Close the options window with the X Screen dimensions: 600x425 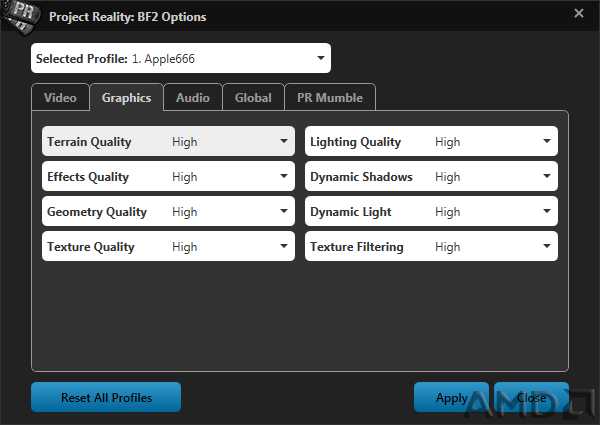click(579, 13)
